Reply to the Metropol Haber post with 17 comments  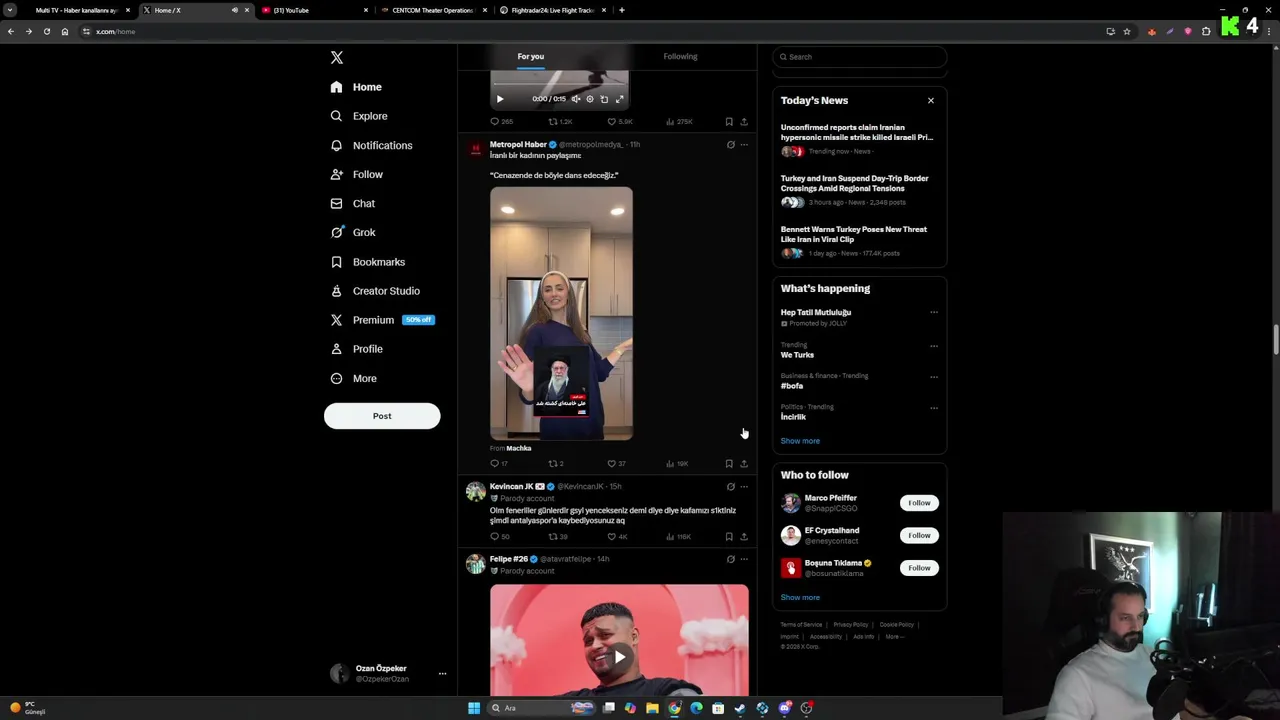point(498,464)
